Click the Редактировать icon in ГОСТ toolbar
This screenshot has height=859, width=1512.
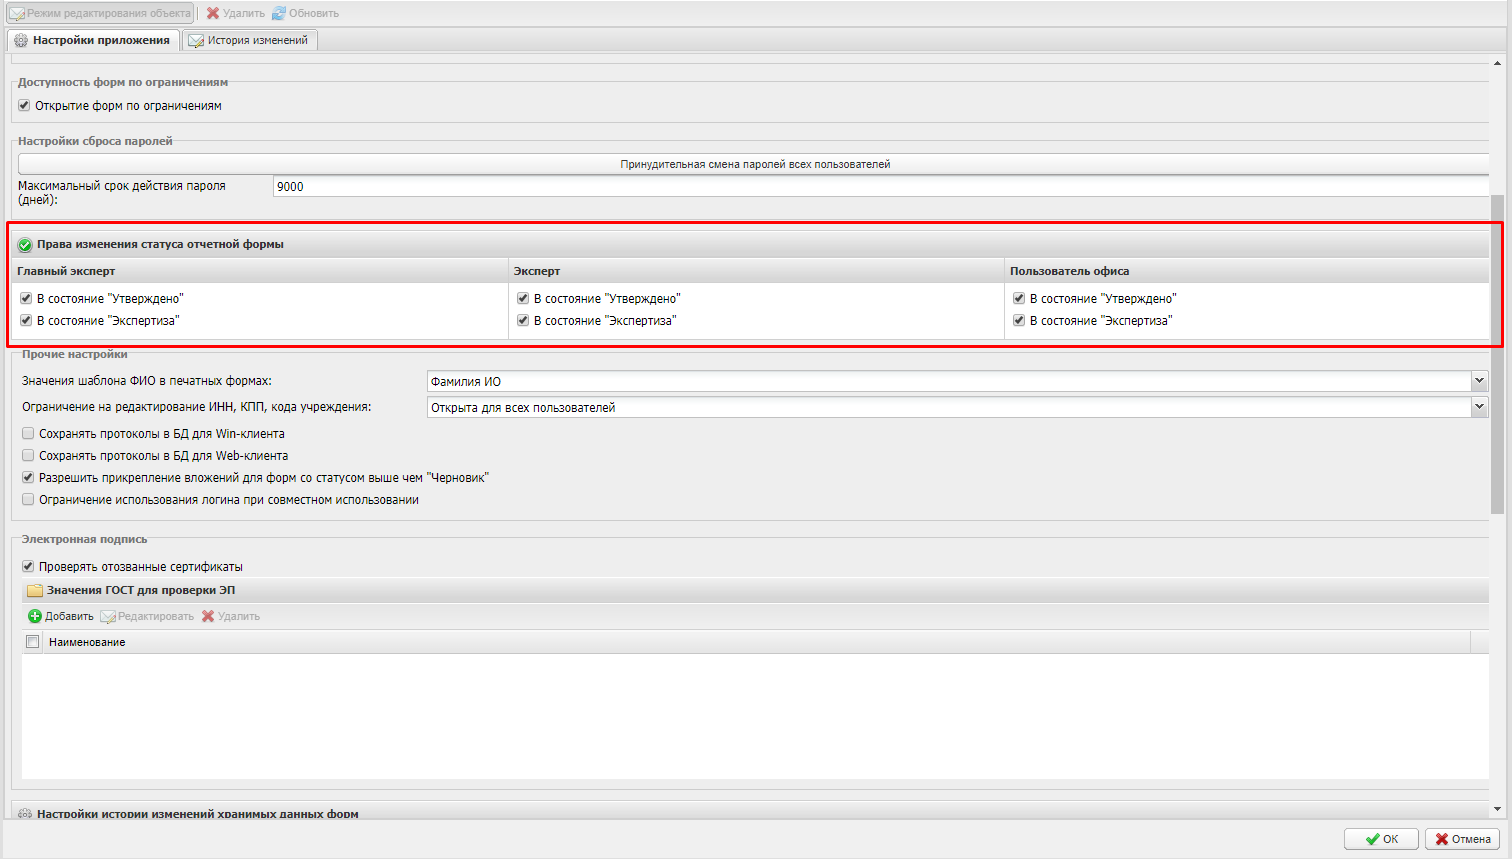(108, 616)
